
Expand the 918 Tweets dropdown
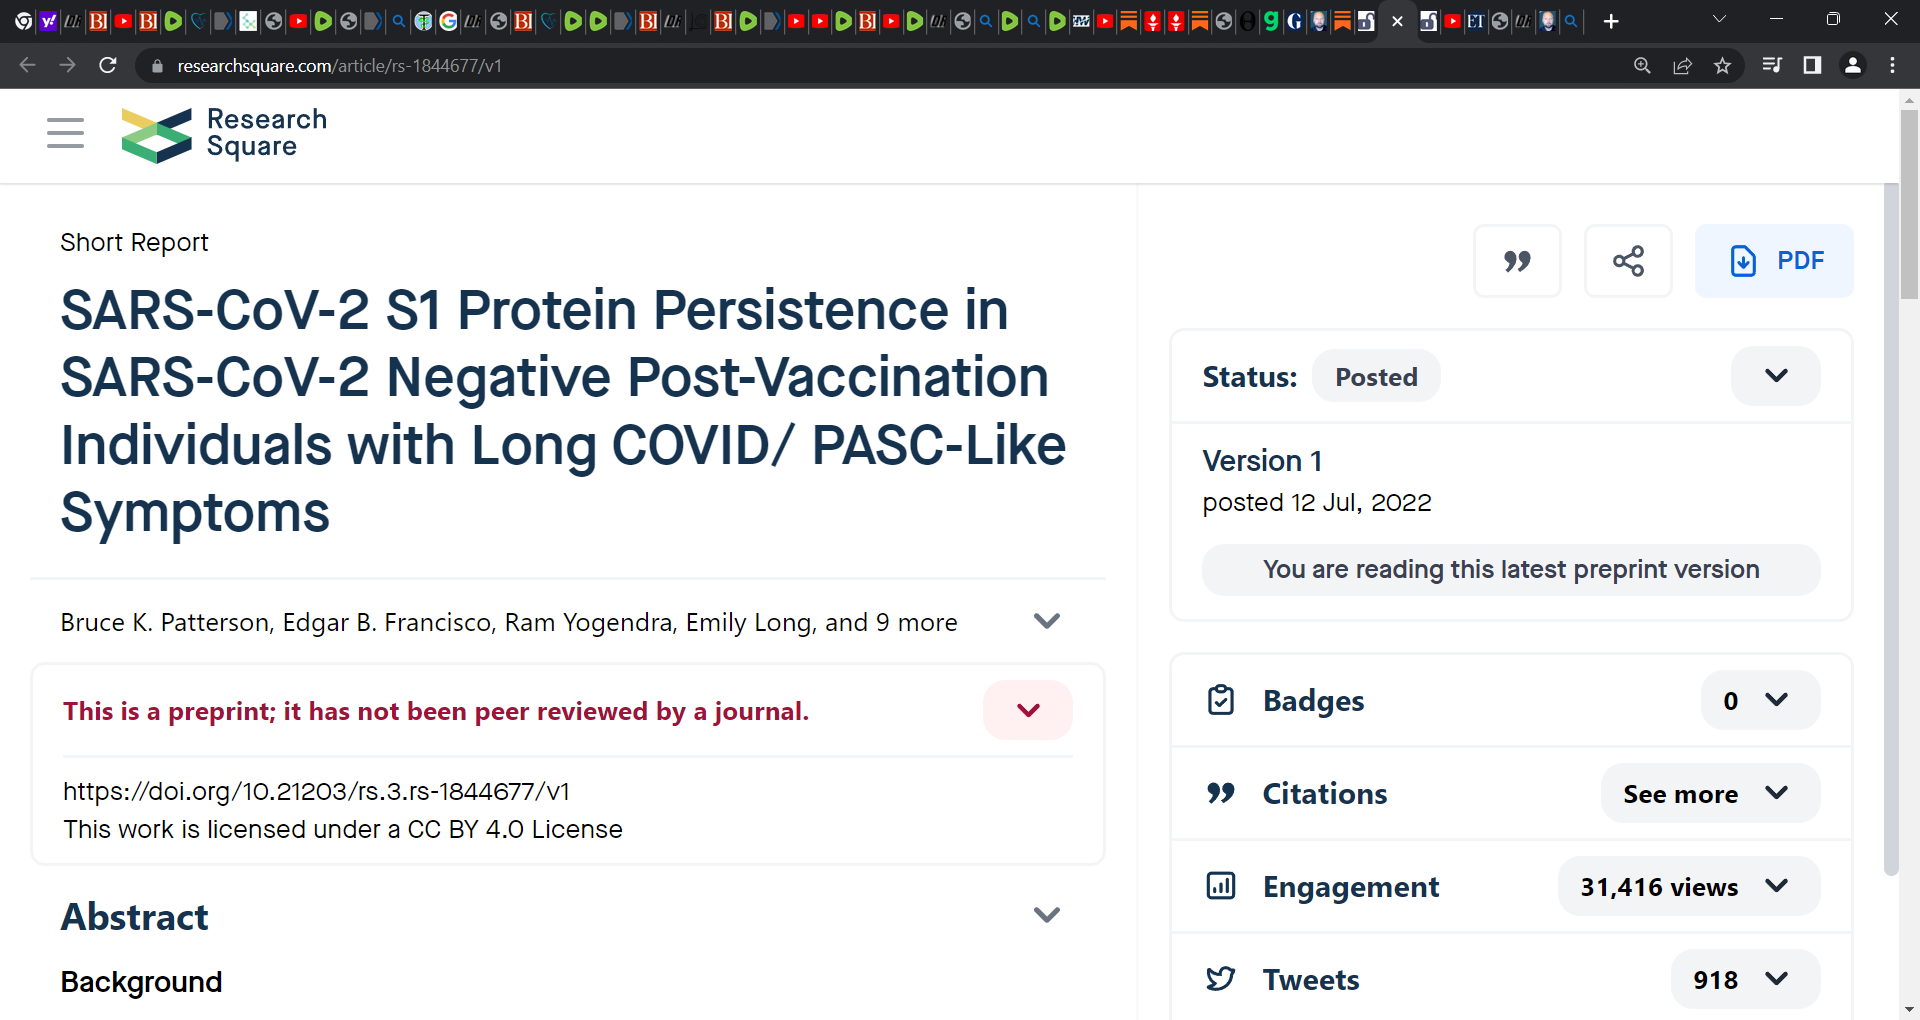click(1745, 979)
